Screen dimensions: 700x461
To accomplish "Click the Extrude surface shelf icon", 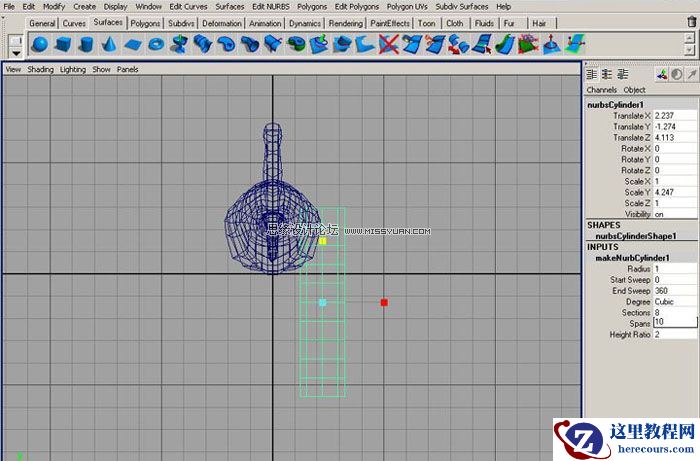I will [x=250, y=44].
